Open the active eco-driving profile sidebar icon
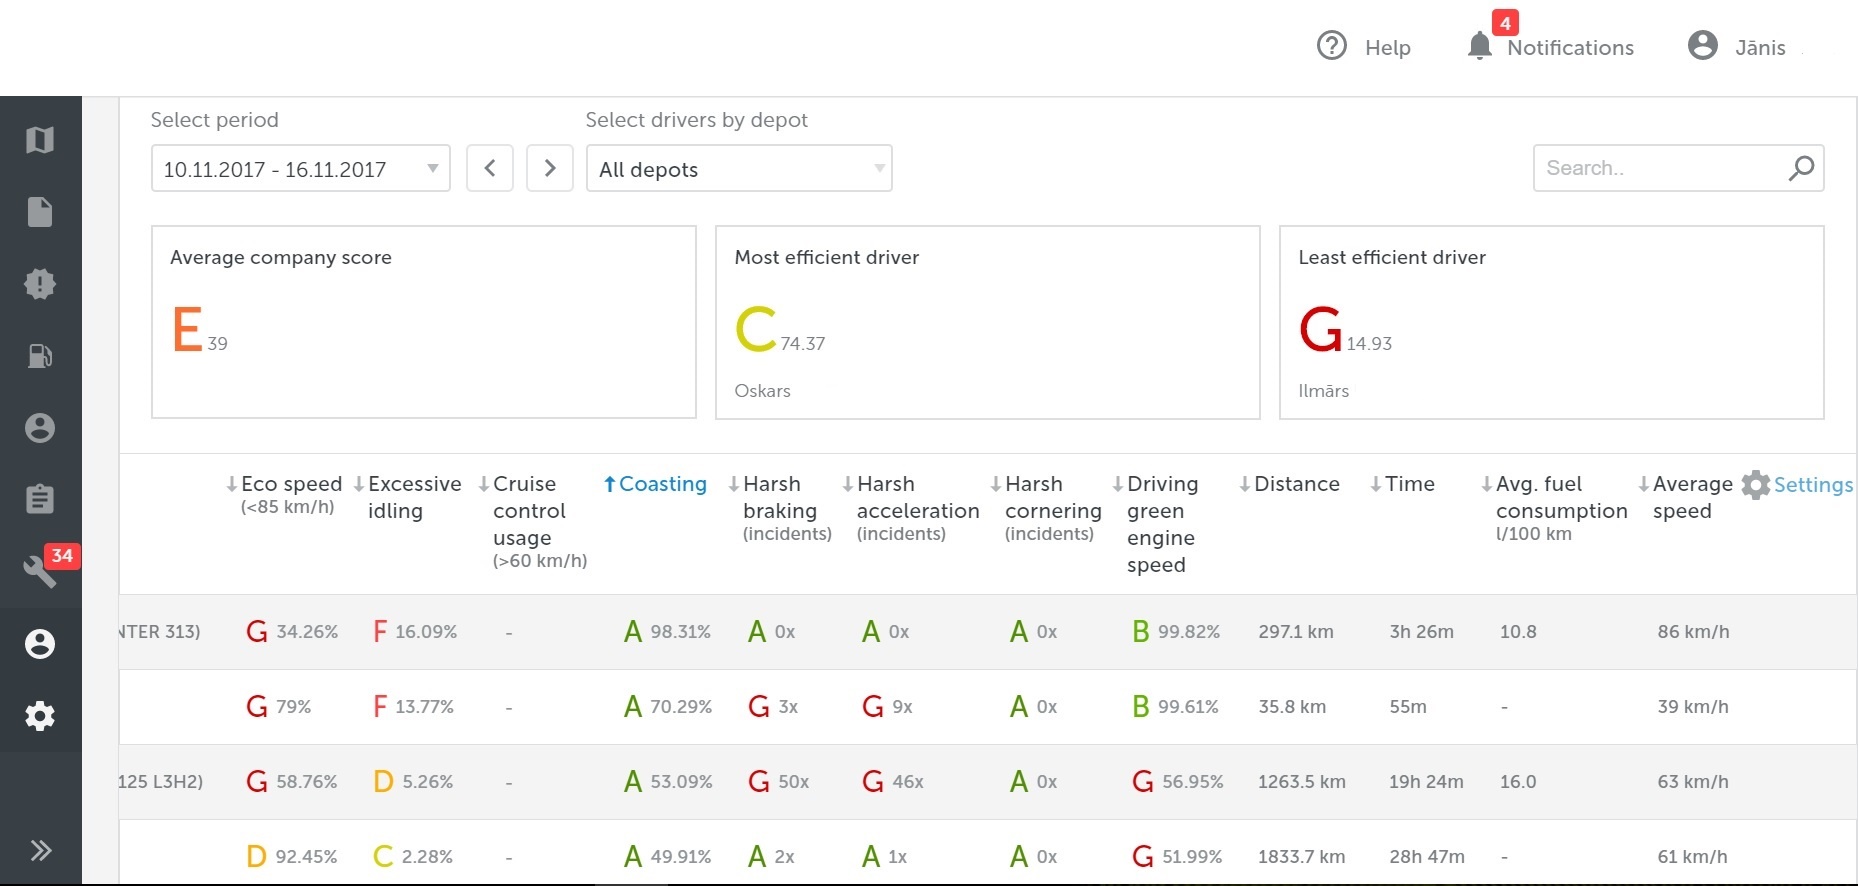Viewport: 1858px width, 886px height. pos(40,643)
